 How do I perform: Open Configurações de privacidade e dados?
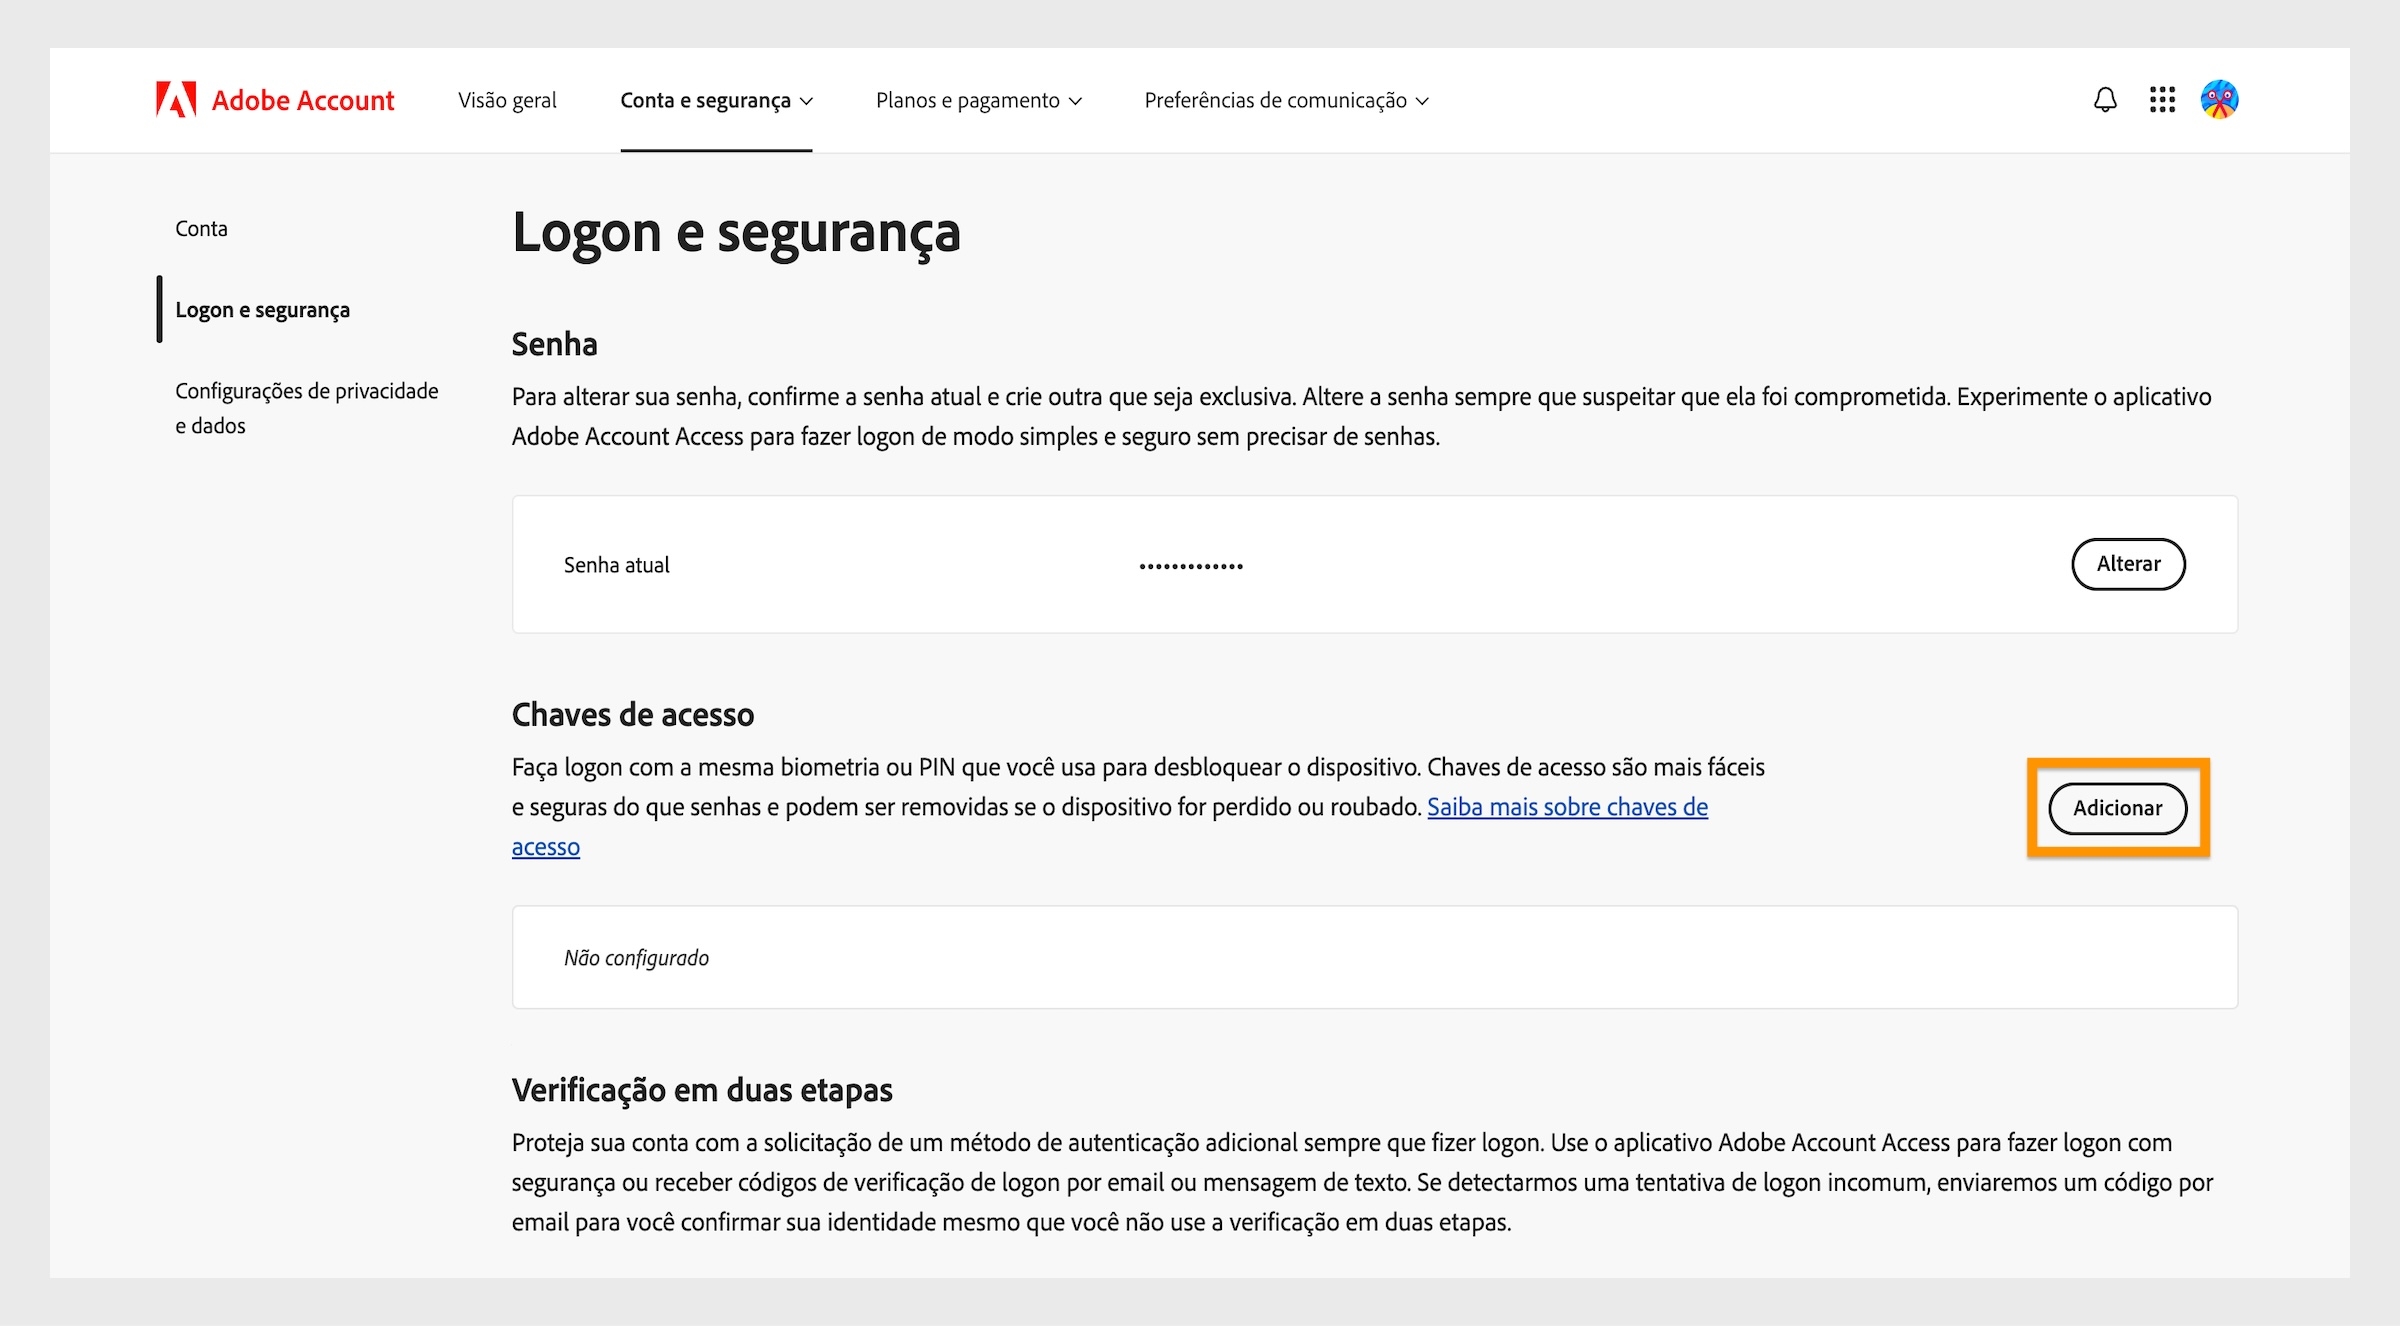[306, 407]
